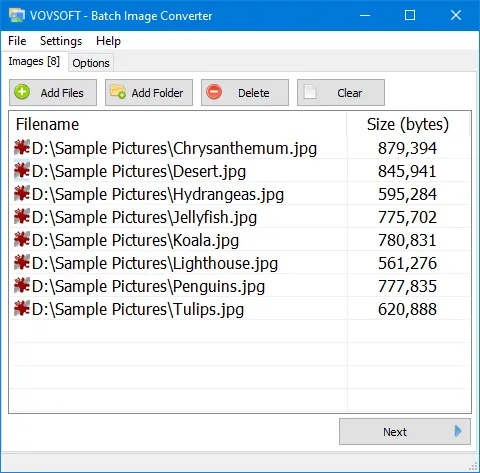The width and height of the screenshot is (480, 473).
Task: Click the blank page Clear icon
Action: [310, 92]
